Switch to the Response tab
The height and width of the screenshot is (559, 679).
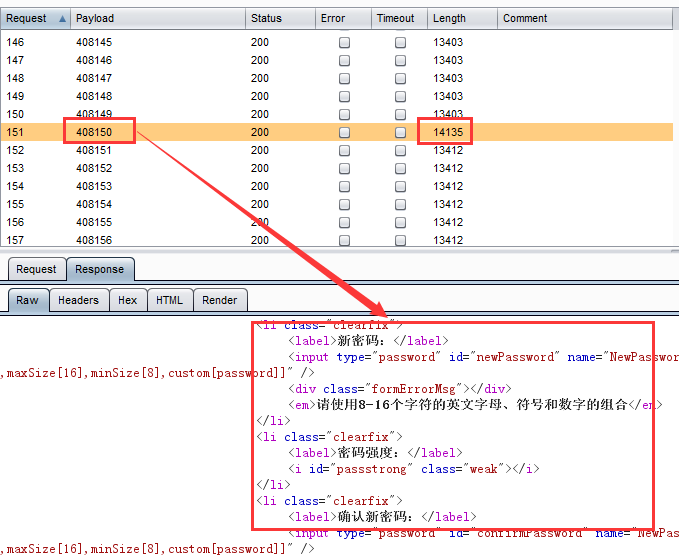100,269
